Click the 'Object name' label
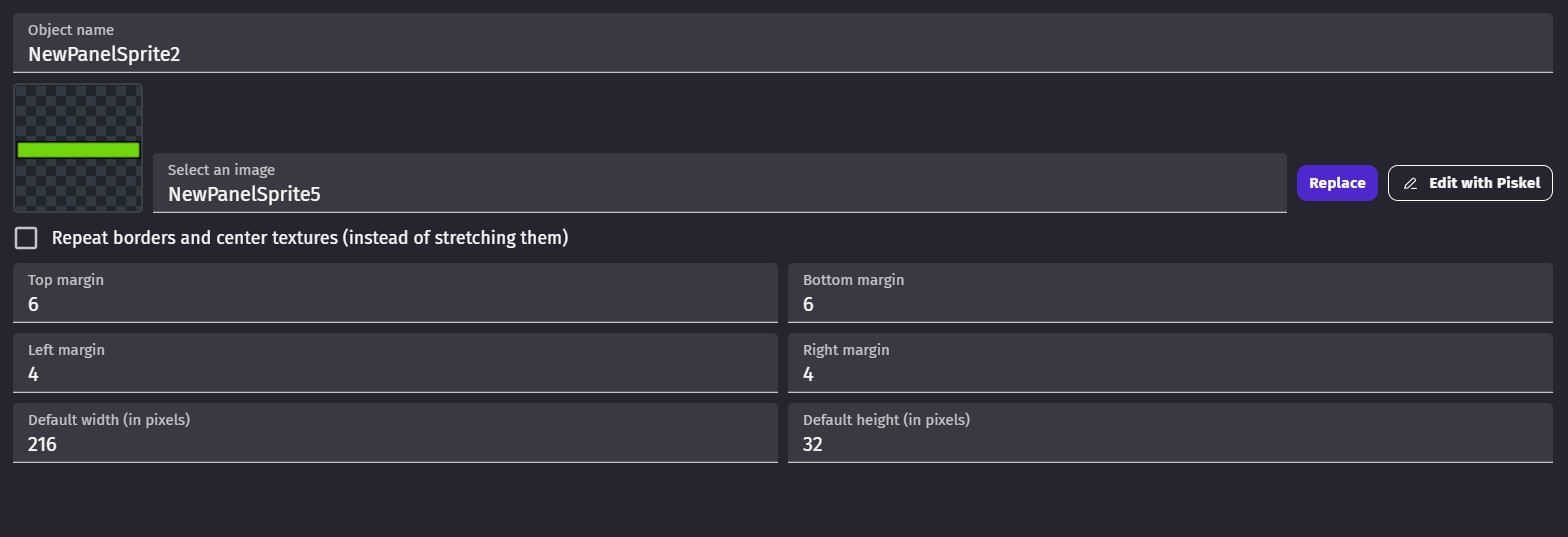The height and width of the screenshot is (537, 1568). pyautogui.click(x=71, y=30)
